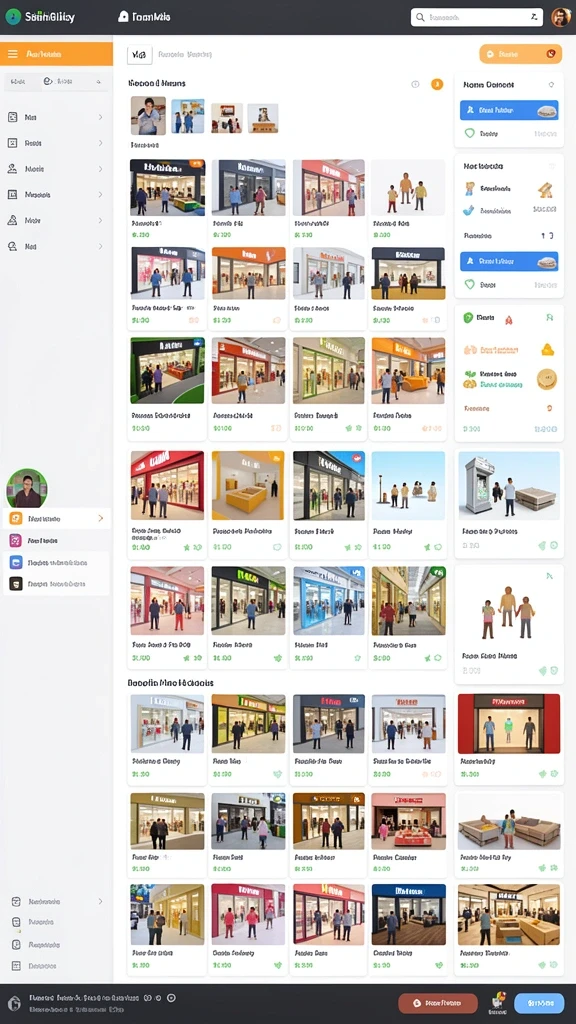Click the magnifier-style icon in the sixth sidebar row
Screen dimensions: 576x1024
click(x=12, y=247)
